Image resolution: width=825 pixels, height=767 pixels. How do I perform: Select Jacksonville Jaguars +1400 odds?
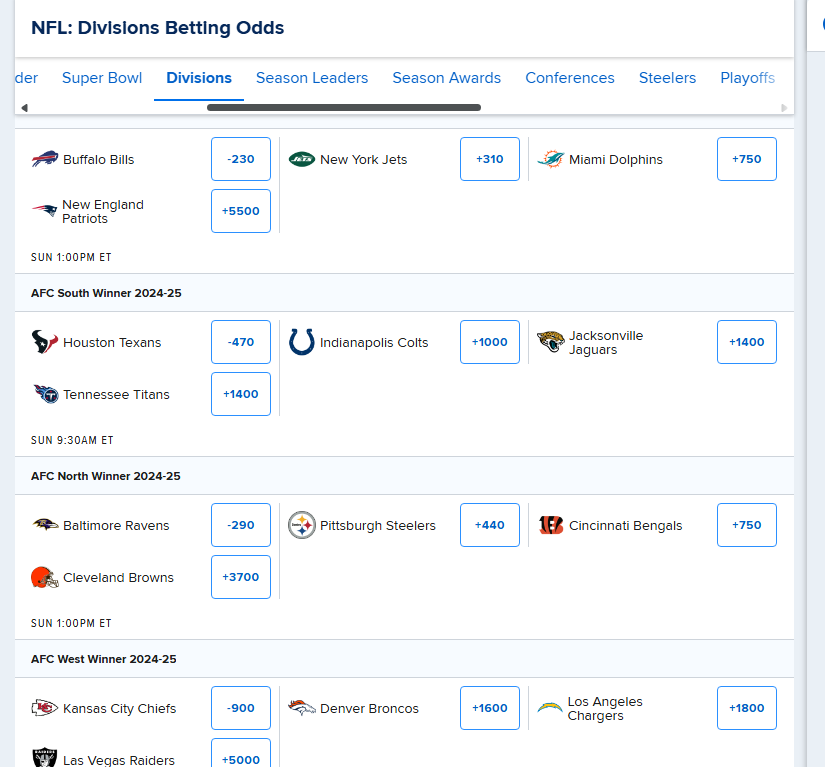point(747,342)
